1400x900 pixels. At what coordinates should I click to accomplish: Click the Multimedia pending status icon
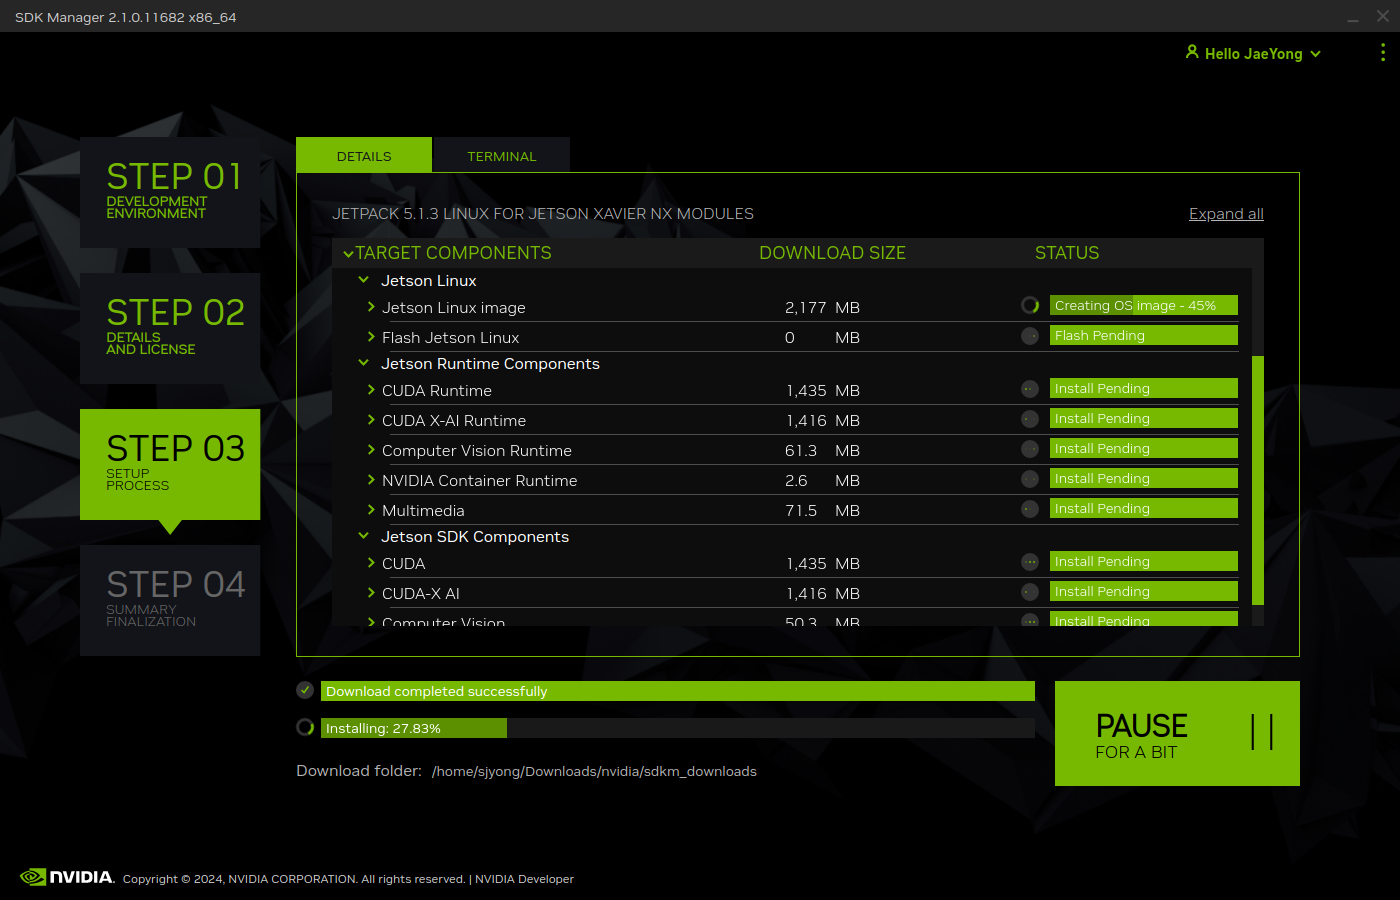pos(1030,509)
